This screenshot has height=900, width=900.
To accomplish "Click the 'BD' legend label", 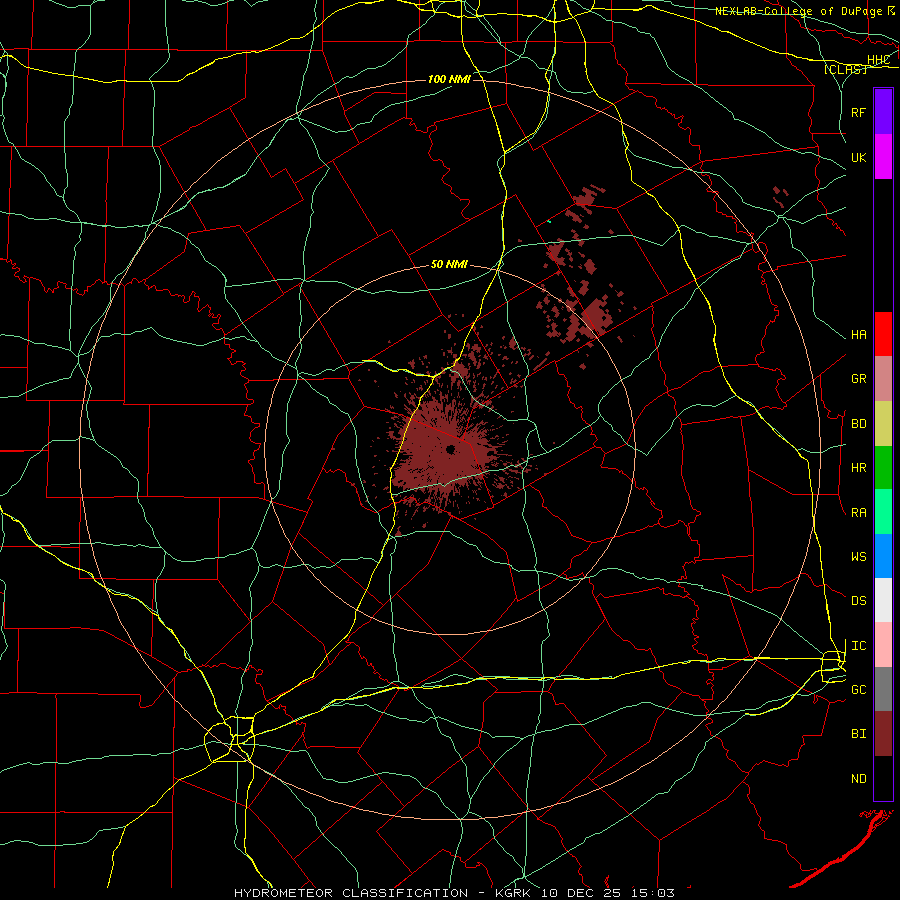I will click(x=859, y=424).
